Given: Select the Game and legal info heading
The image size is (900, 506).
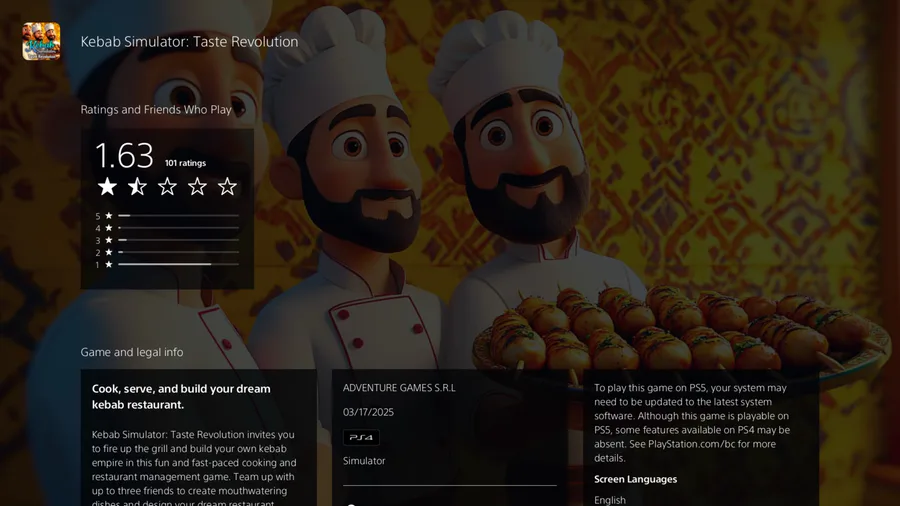Looking at the screenshot, I should tap(132, 352).
